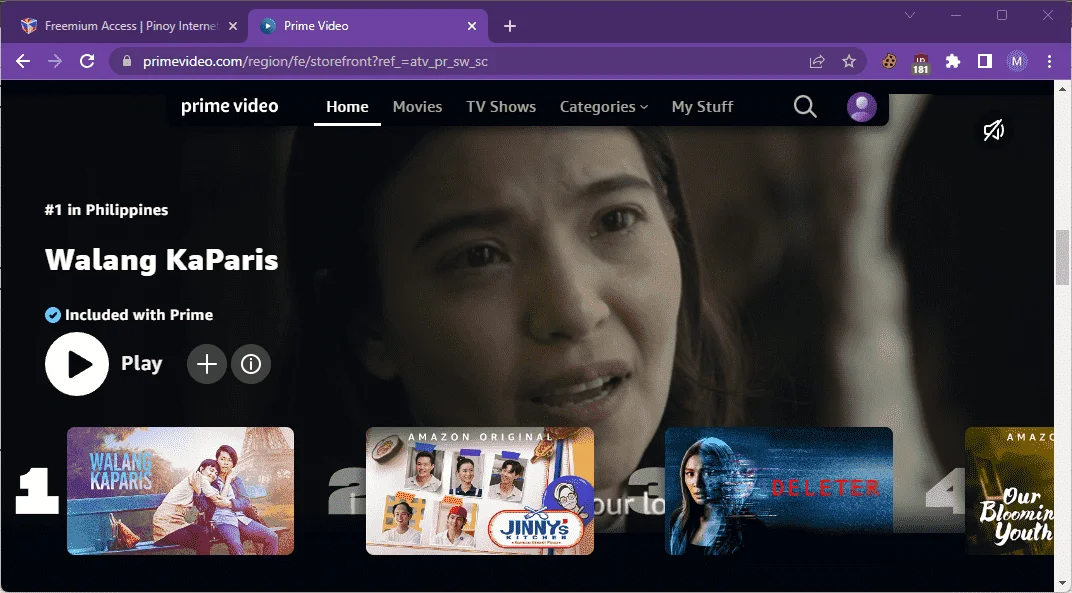
Task: Open a new browser tab
Action: coord(509,26)
